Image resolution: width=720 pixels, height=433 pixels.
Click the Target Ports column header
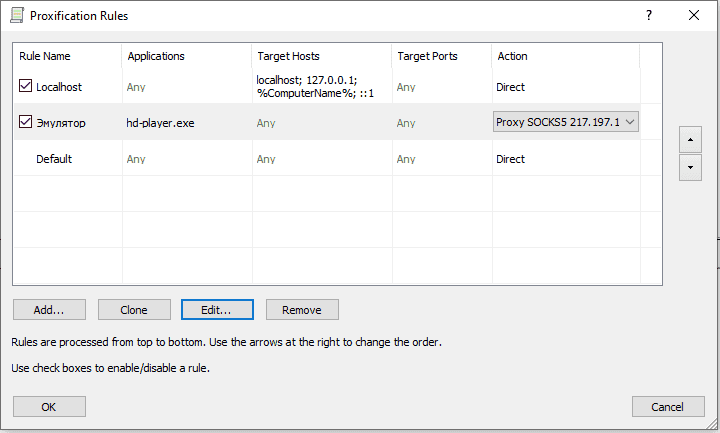(x=427, y=56)
